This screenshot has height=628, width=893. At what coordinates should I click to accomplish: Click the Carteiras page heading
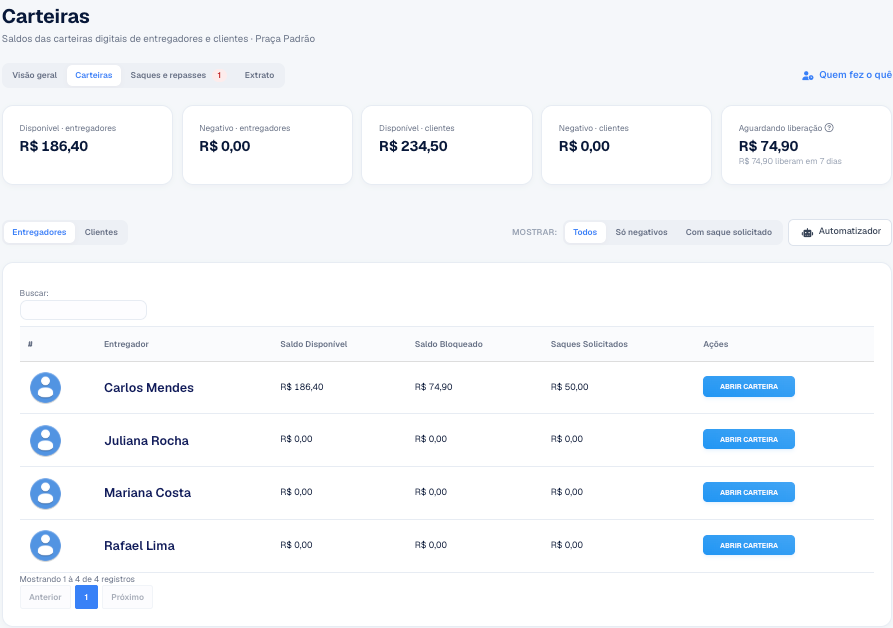pyautogui.click(x=46, y=17)
